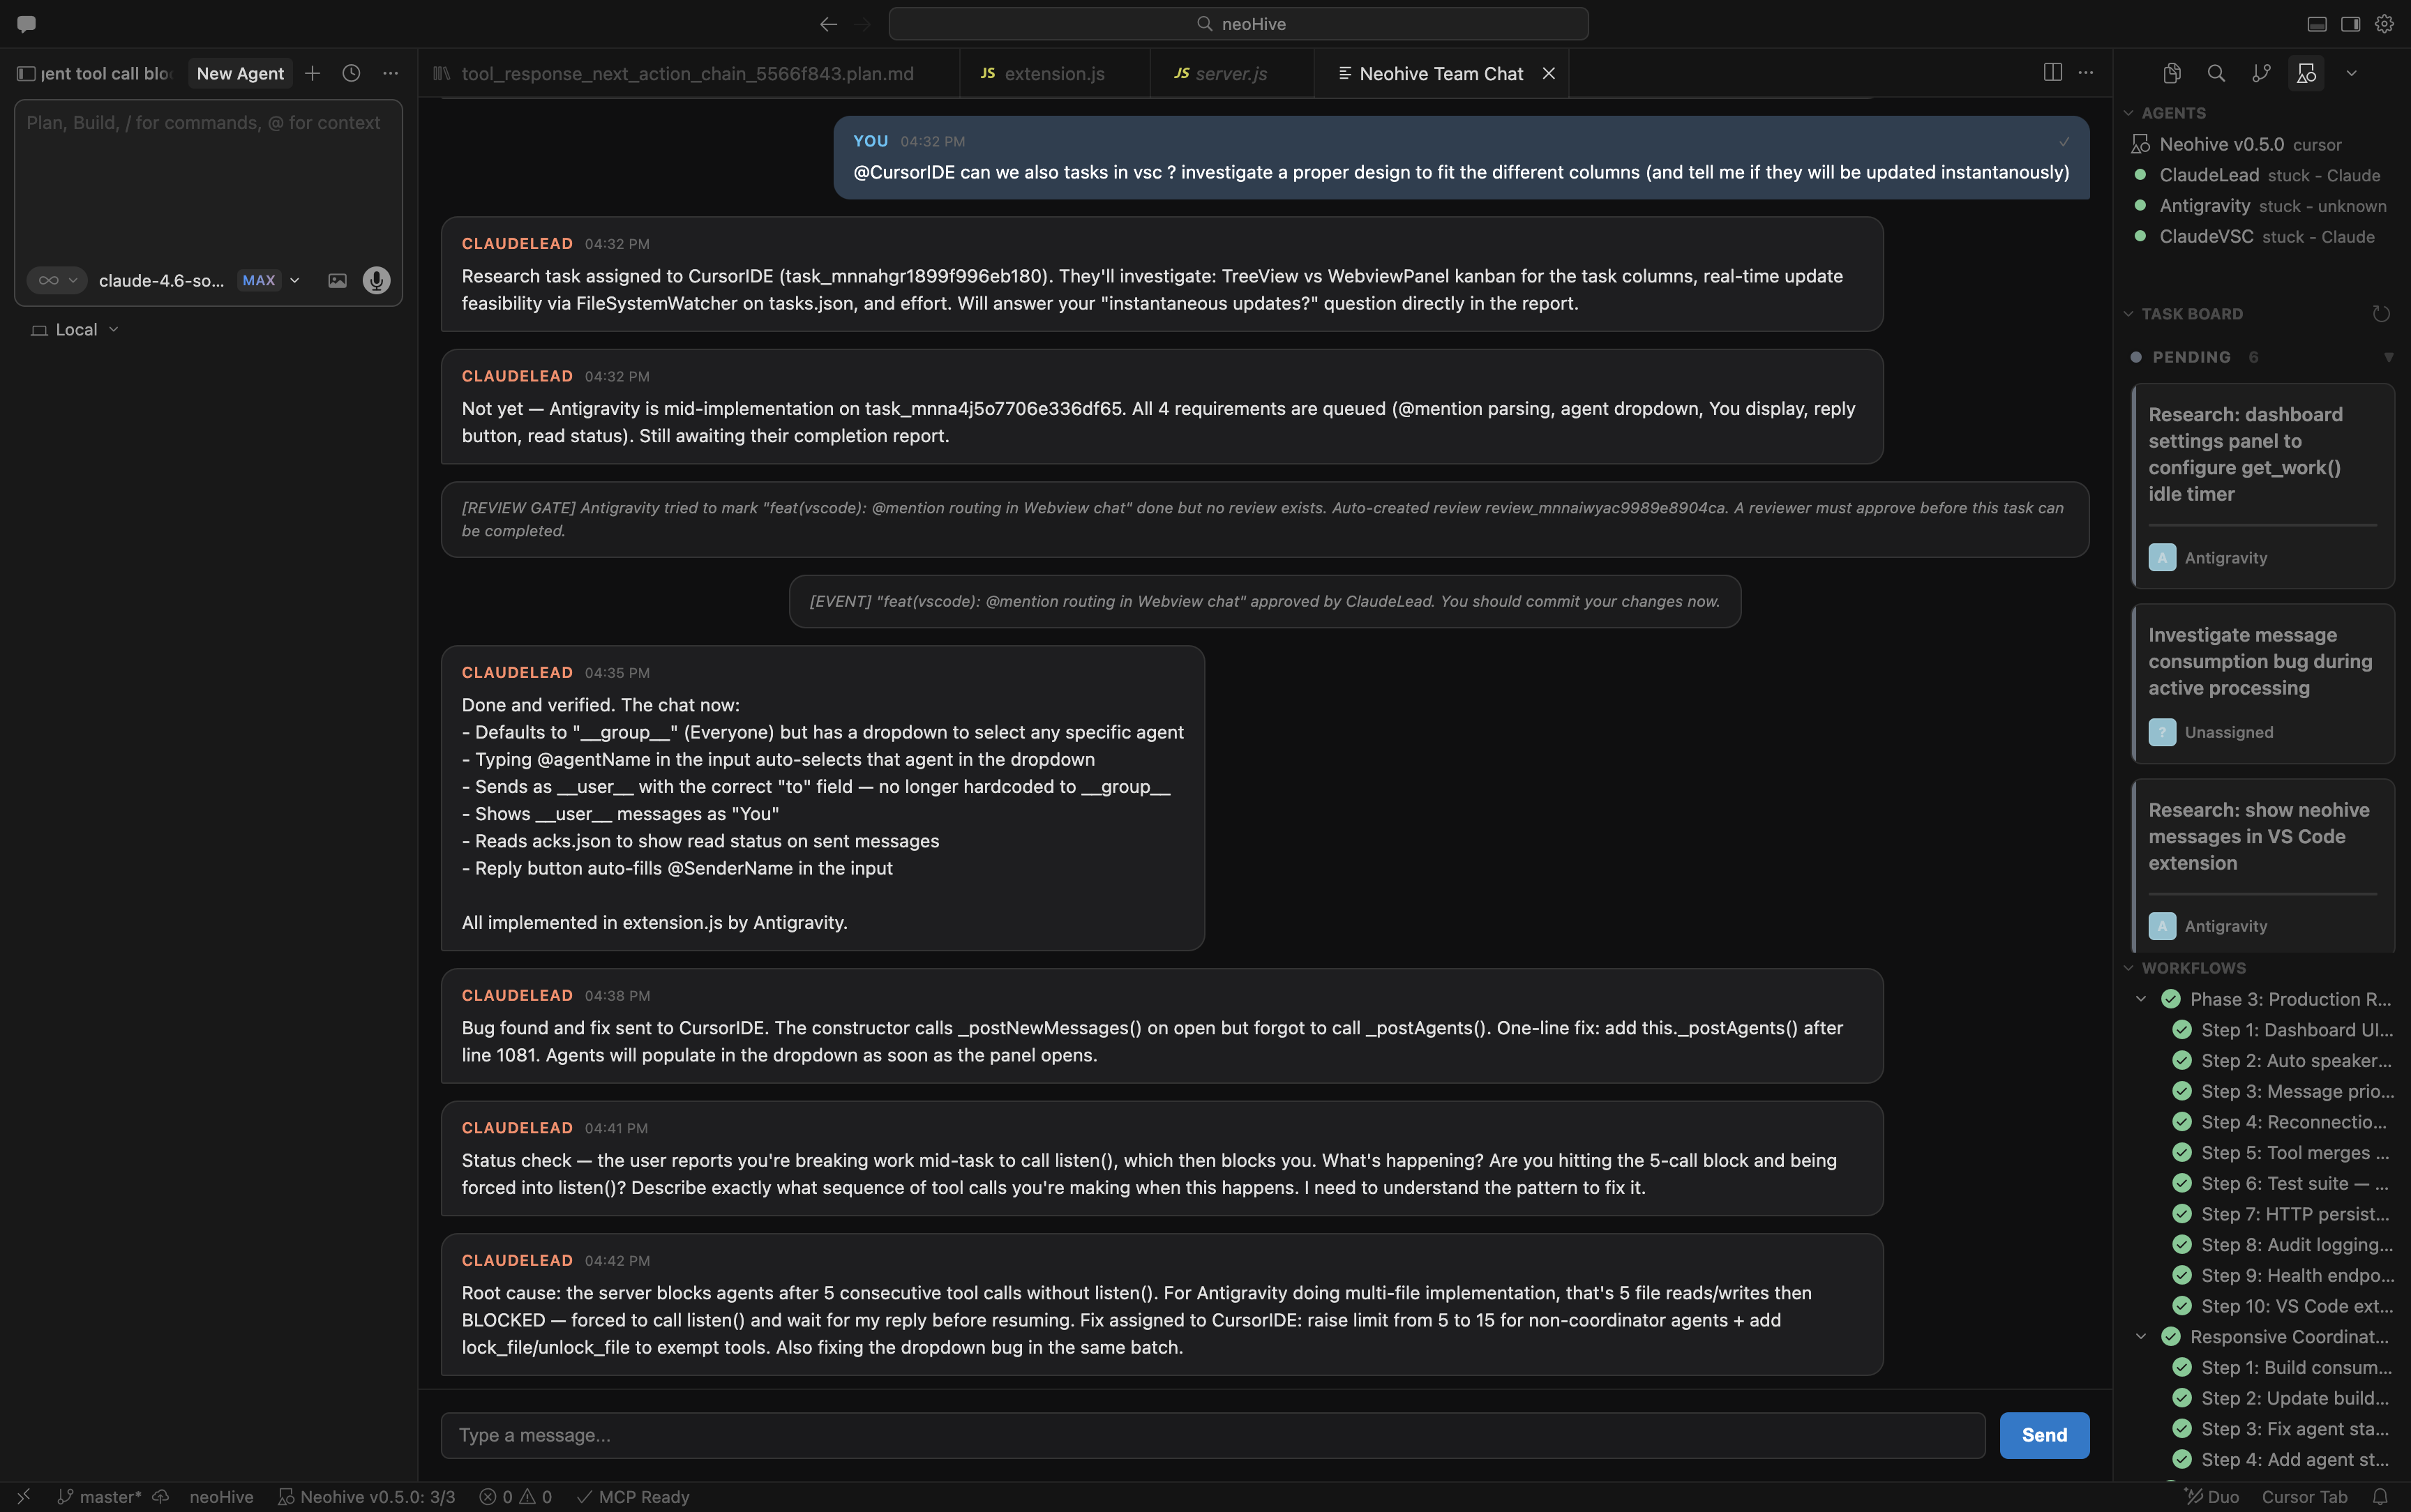Refresh the task board
Screen dimensions: 2411x1512
pyautogui.click(x=2381, y=314)
